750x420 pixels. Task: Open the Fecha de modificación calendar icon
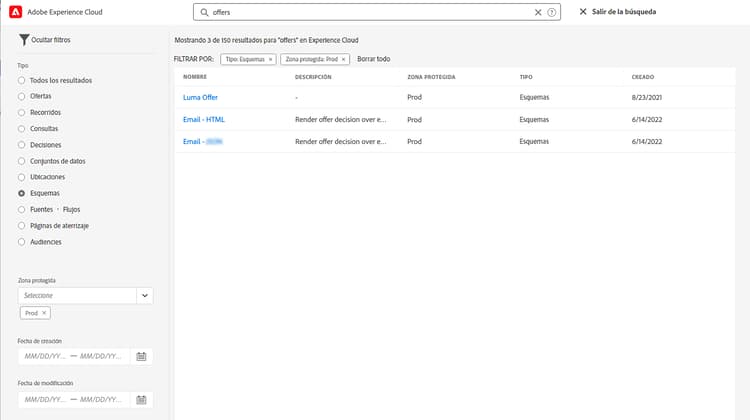pyautogui.click(x=141, y=400)
